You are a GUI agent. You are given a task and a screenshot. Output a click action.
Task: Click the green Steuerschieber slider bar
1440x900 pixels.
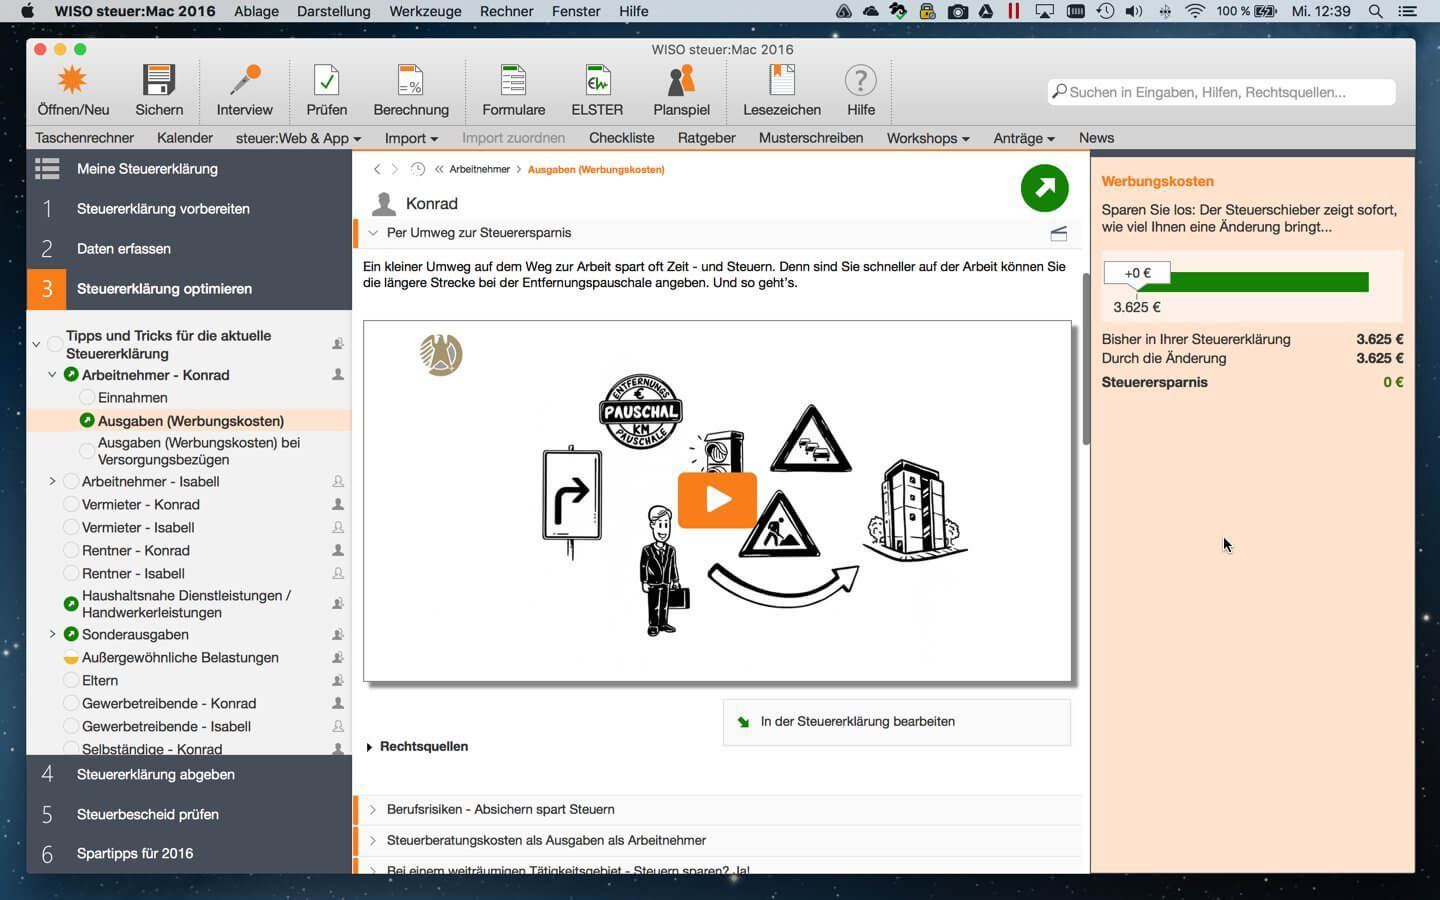click(x=1251, y=283)
